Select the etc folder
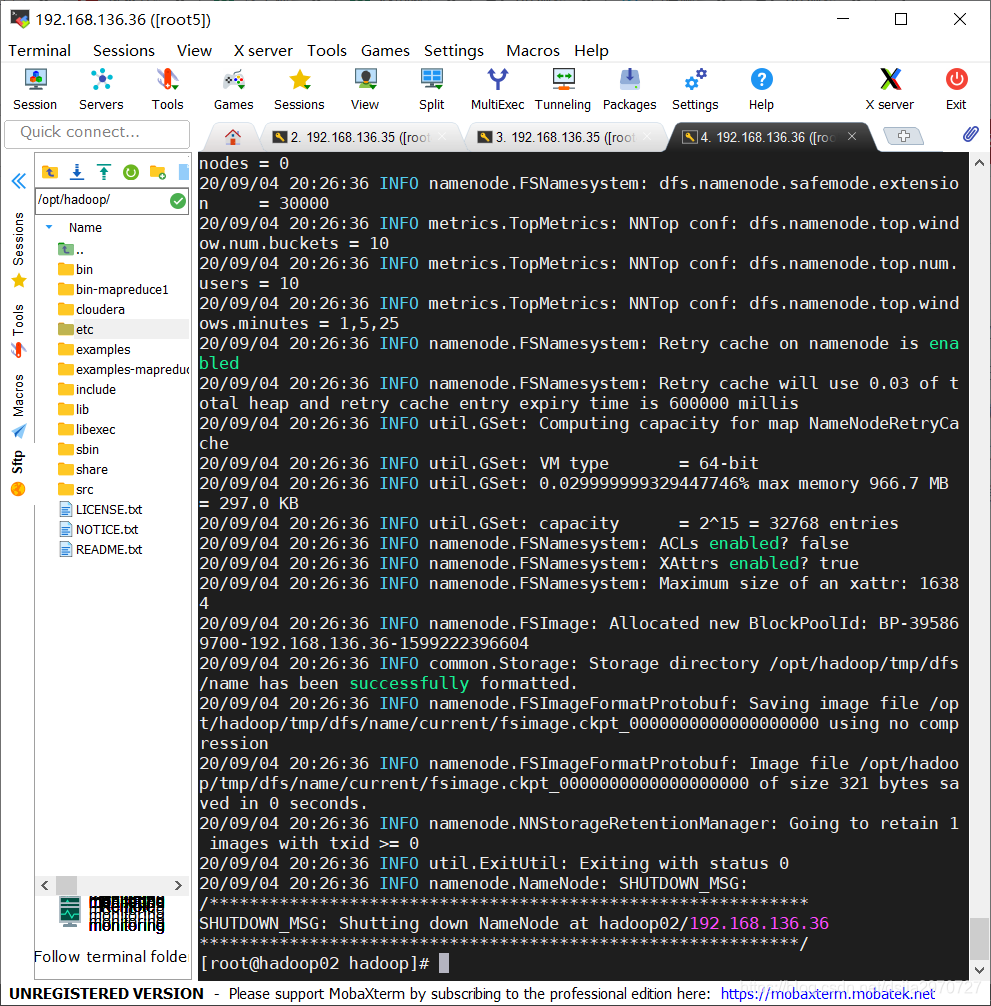Image resolution: width=991 pixels, height=1006 pixels. 76,329
